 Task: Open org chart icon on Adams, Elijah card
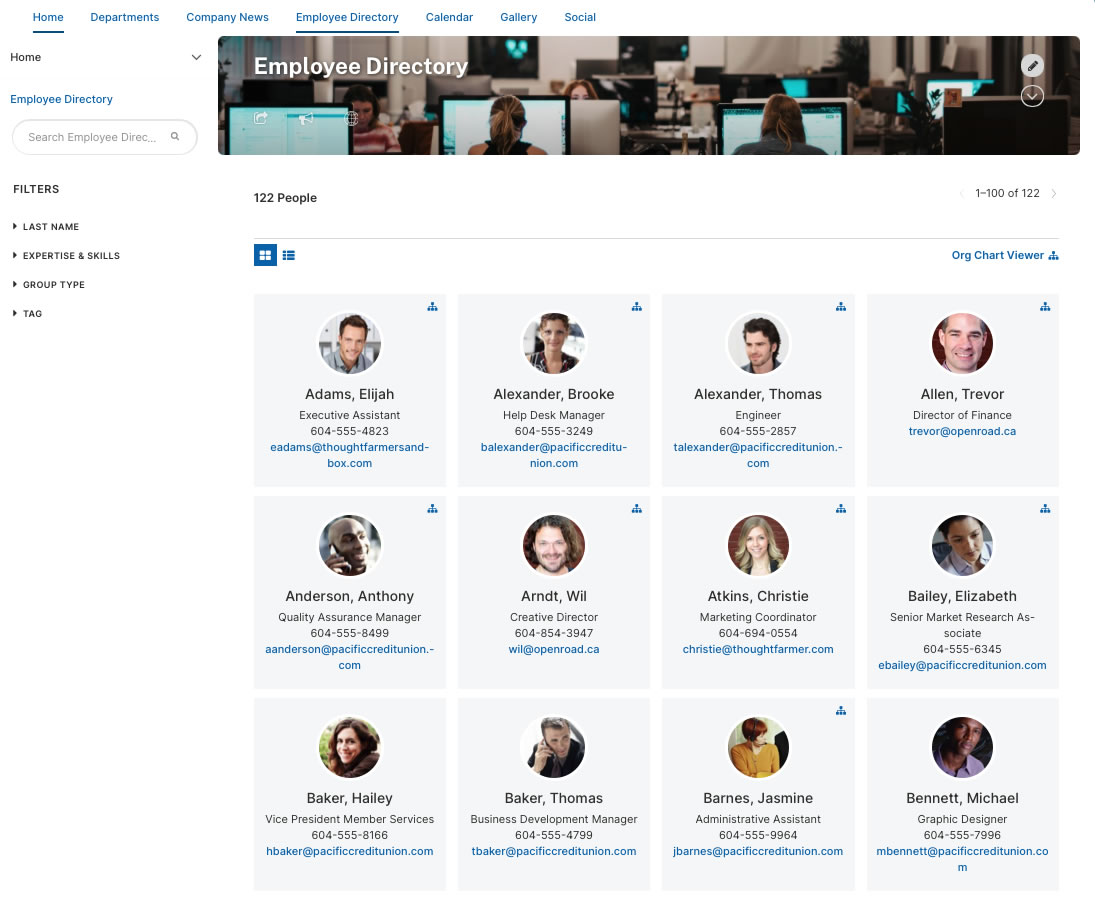(x=432, y=307)
